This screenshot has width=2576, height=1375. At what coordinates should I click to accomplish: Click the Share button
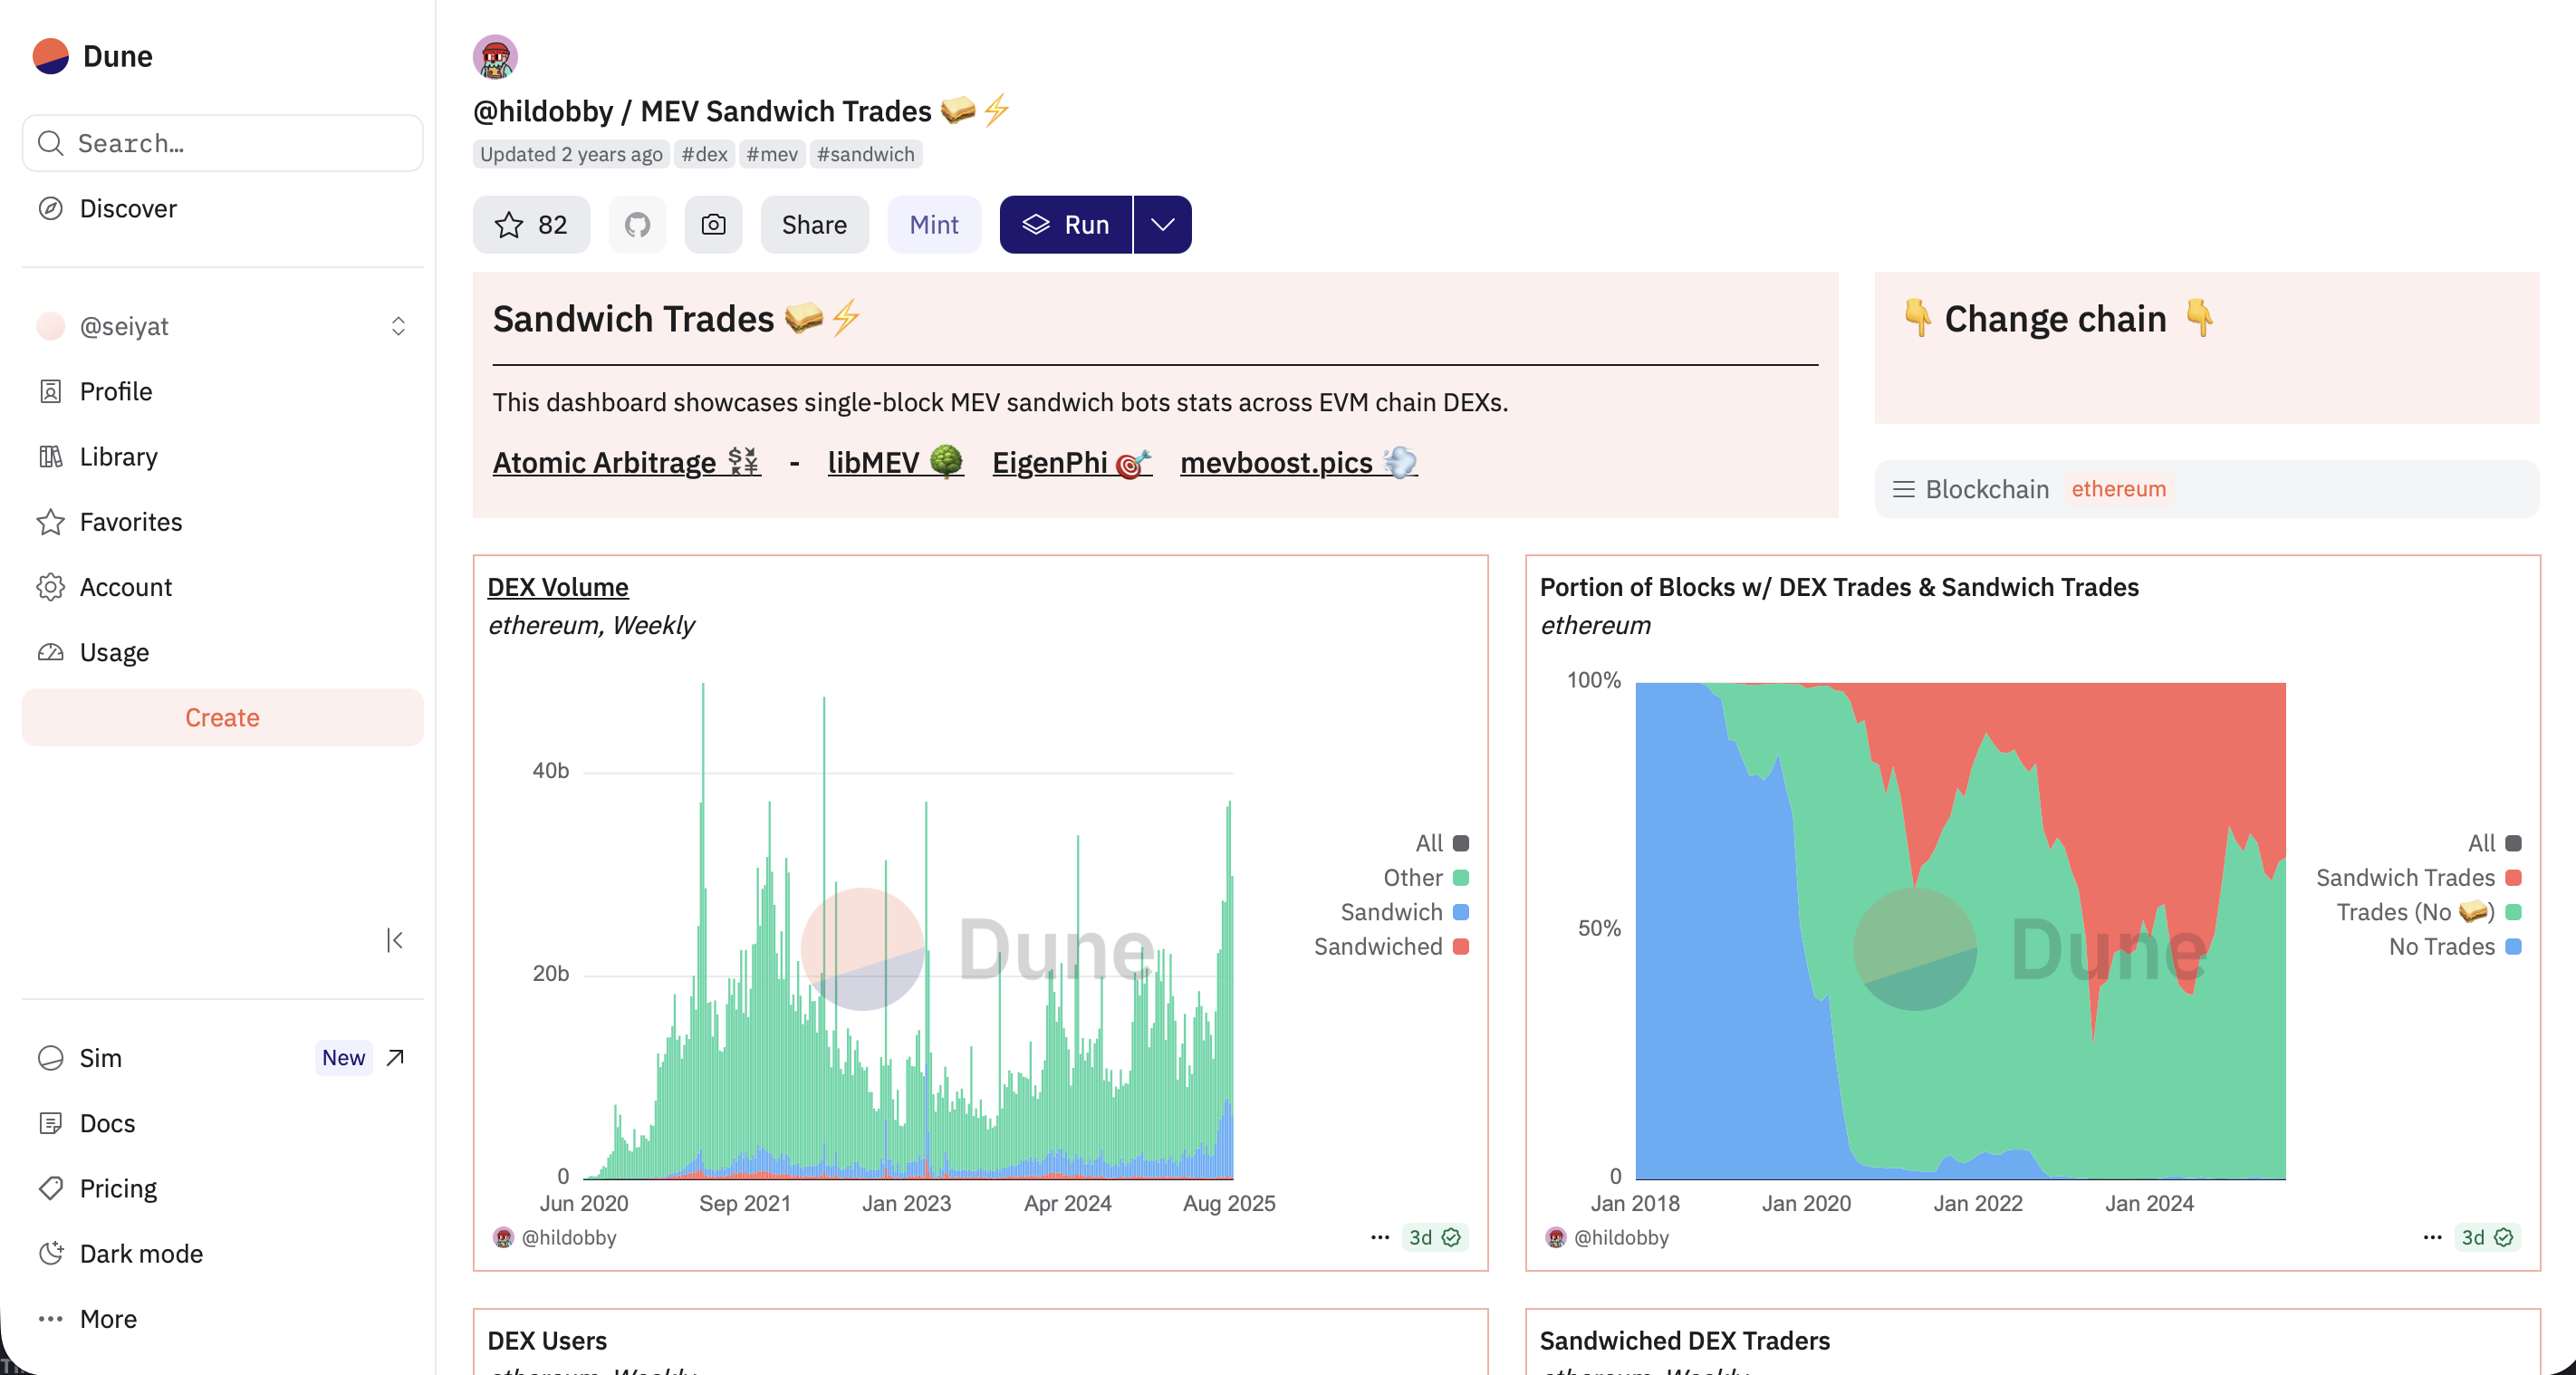814,225
